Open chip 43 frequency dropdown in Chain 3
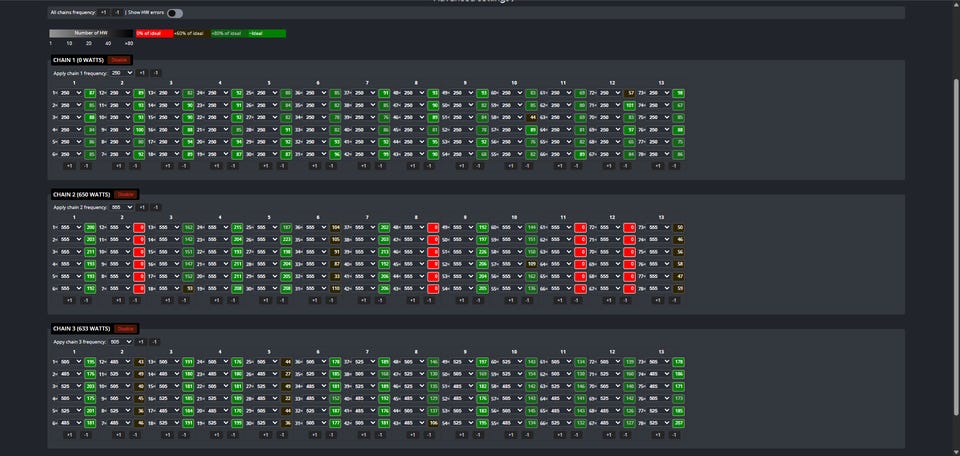The image size is (960, 456). pyautogui.click(x=414, y=423)
